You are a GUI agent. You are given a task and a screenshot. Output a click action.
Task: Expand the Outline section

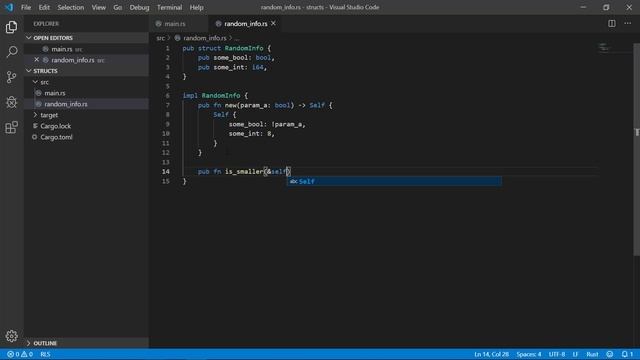coord(29,343)
